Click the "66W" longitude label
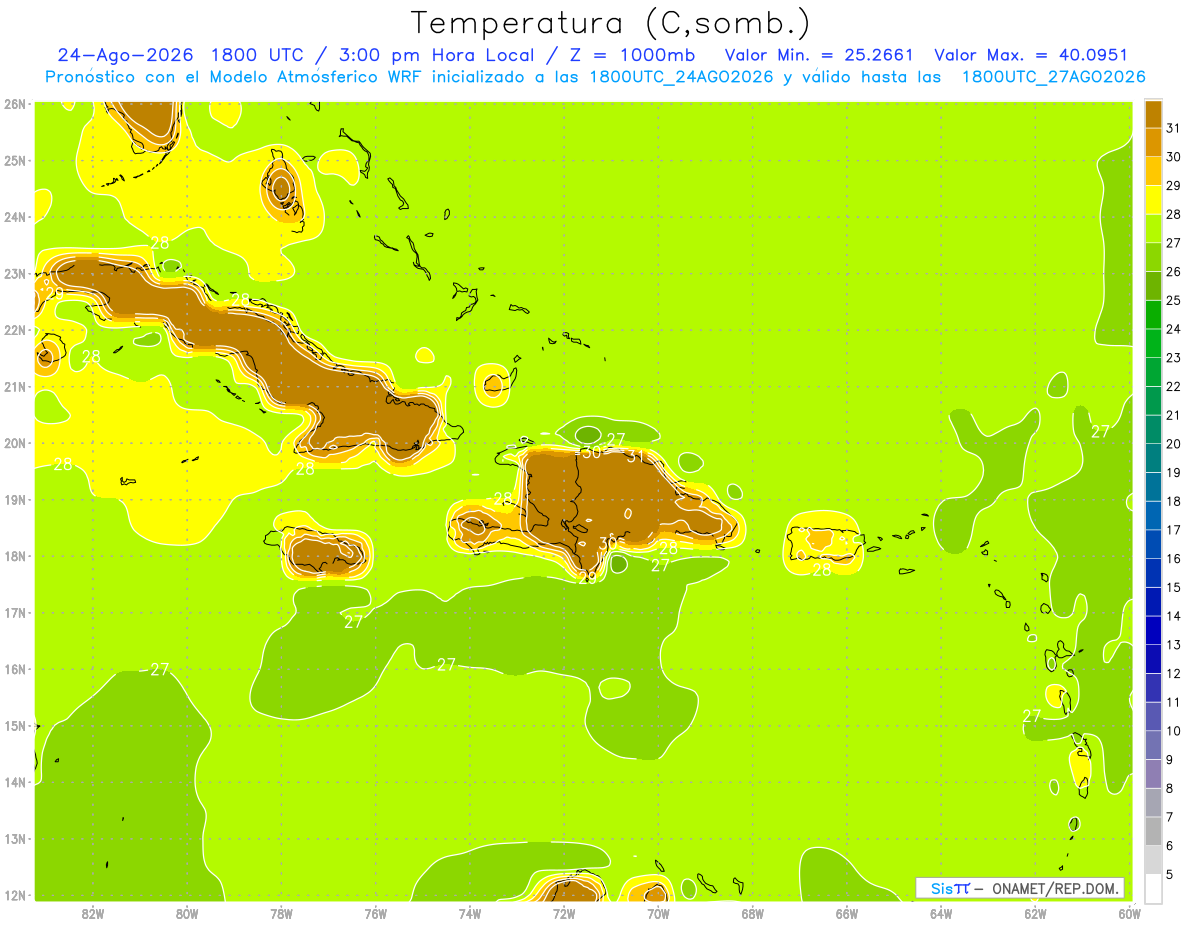The width and height of the screenshot is (1200, 927). [x=847, y=913]
